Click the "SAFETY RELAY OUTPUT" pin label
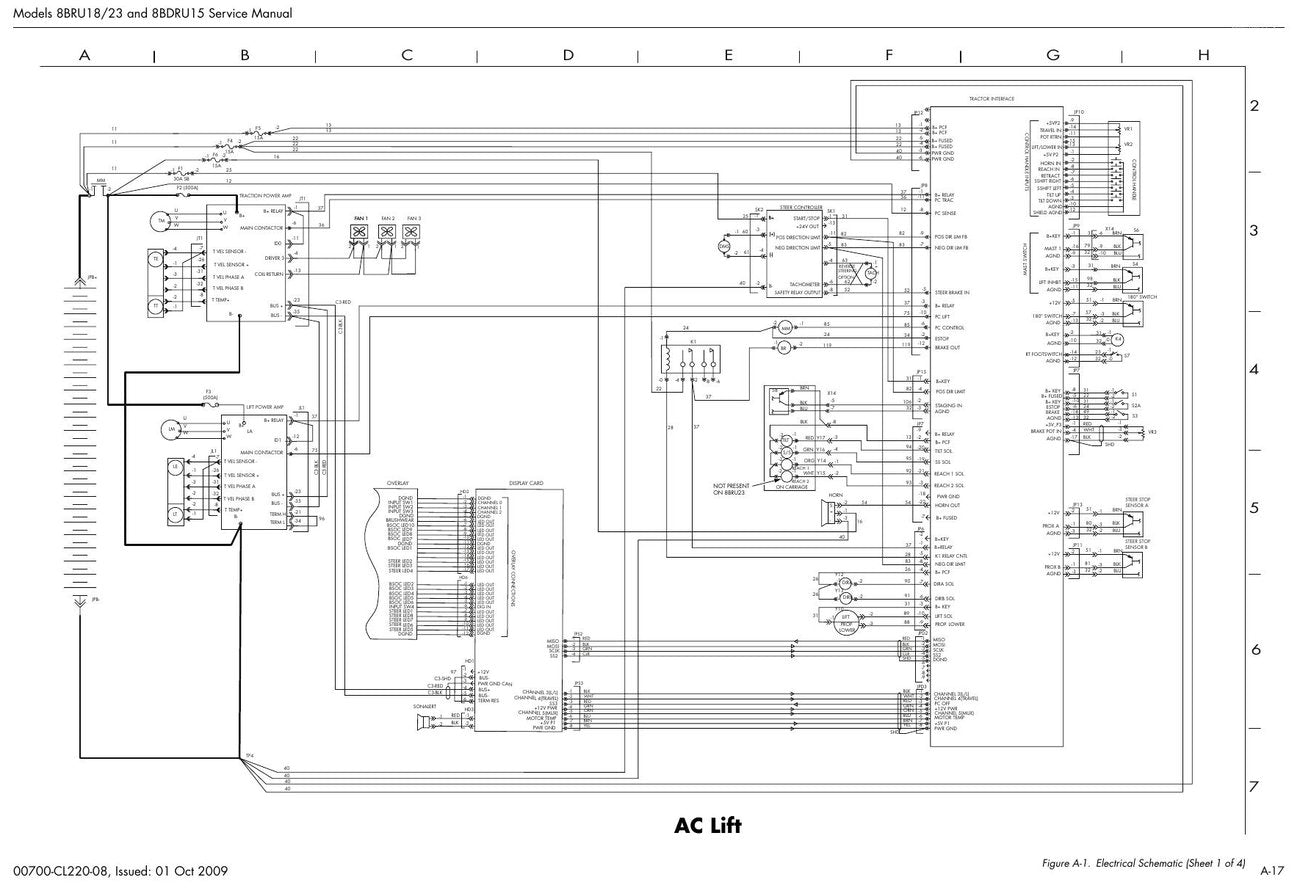Image resolution: width=1300 pixels, height=888 pixels. pos(798,292)
